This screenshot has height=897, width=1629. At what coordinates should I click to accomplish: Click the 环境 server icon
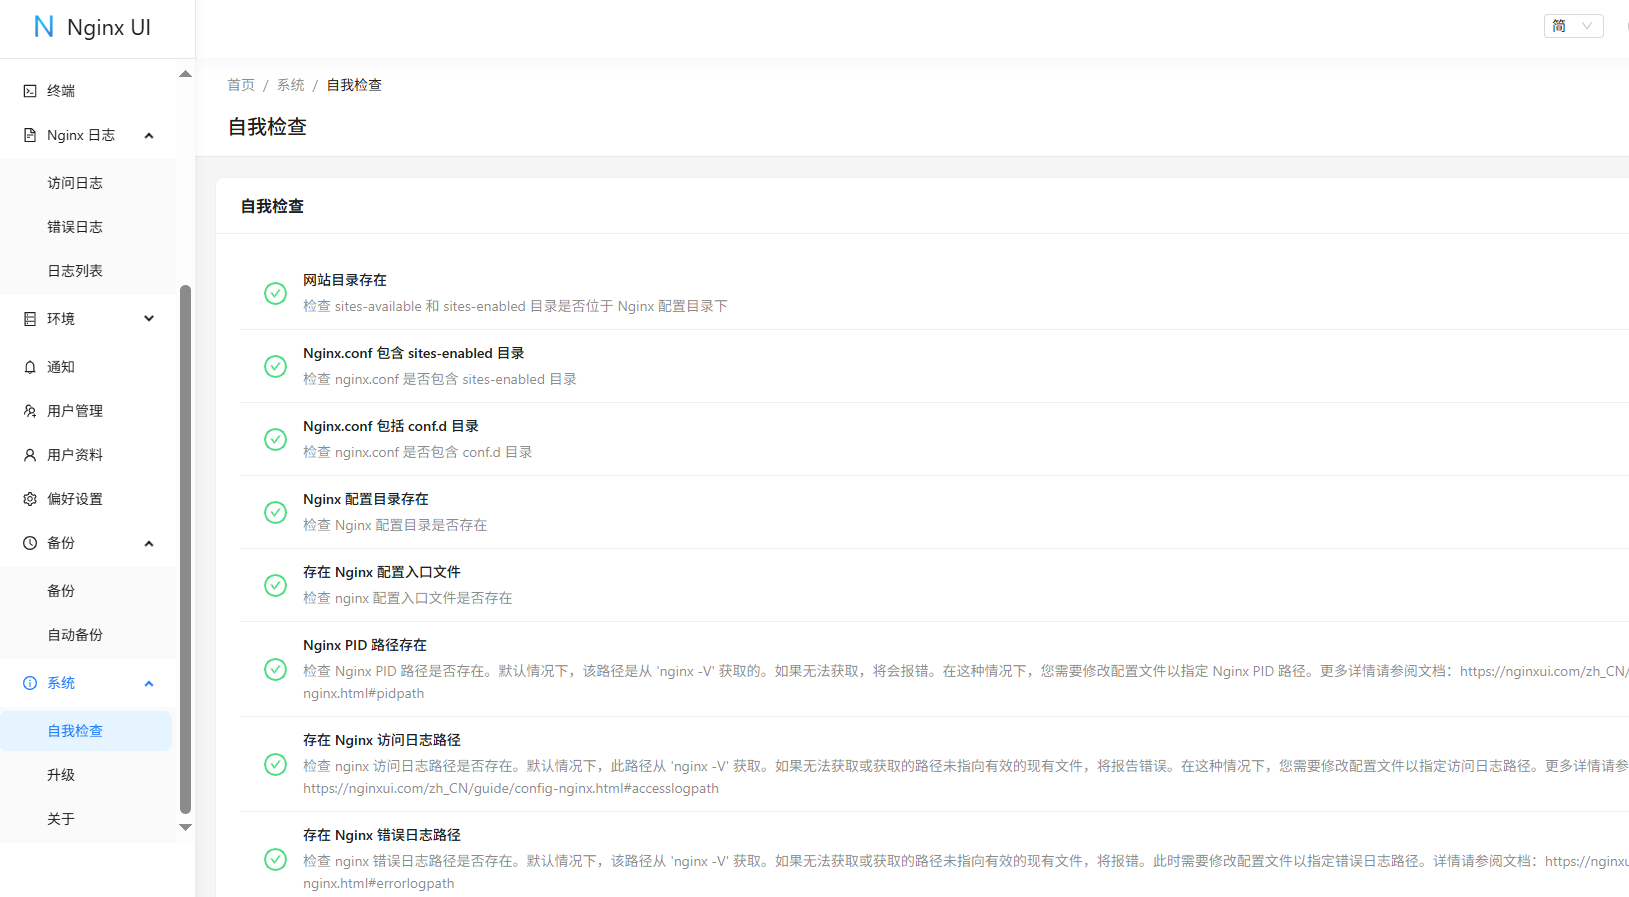point(30,319)
